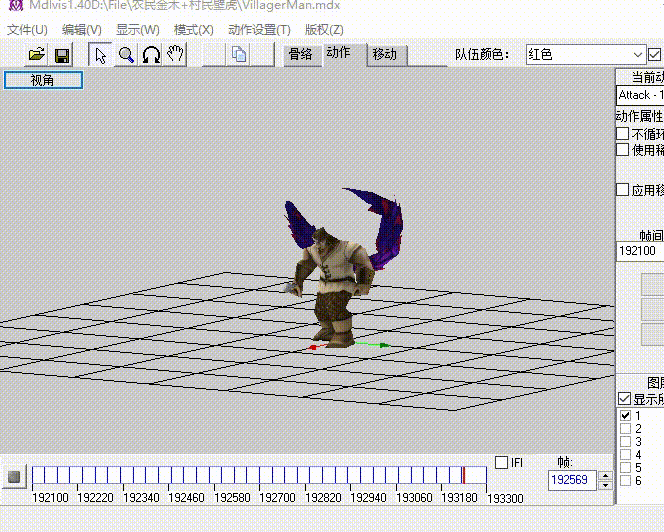Click the frame interval field showing 192100
The width and height of the screenshot is (664, 532).
[640, 251]
